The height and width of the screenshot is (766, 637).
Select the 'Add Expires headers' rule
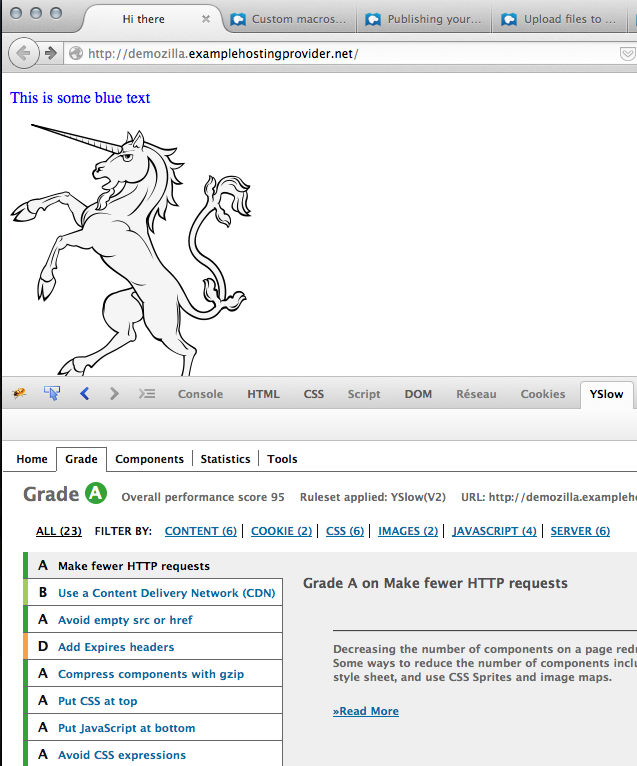point(116,647)
